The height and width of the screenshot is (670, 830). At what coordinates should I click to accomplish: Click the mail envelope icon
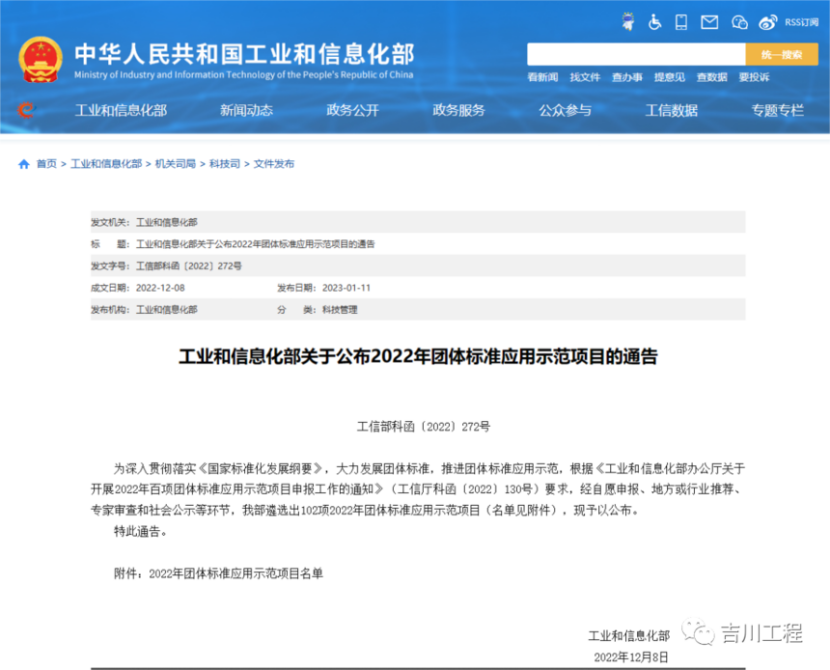coord(709,22)
